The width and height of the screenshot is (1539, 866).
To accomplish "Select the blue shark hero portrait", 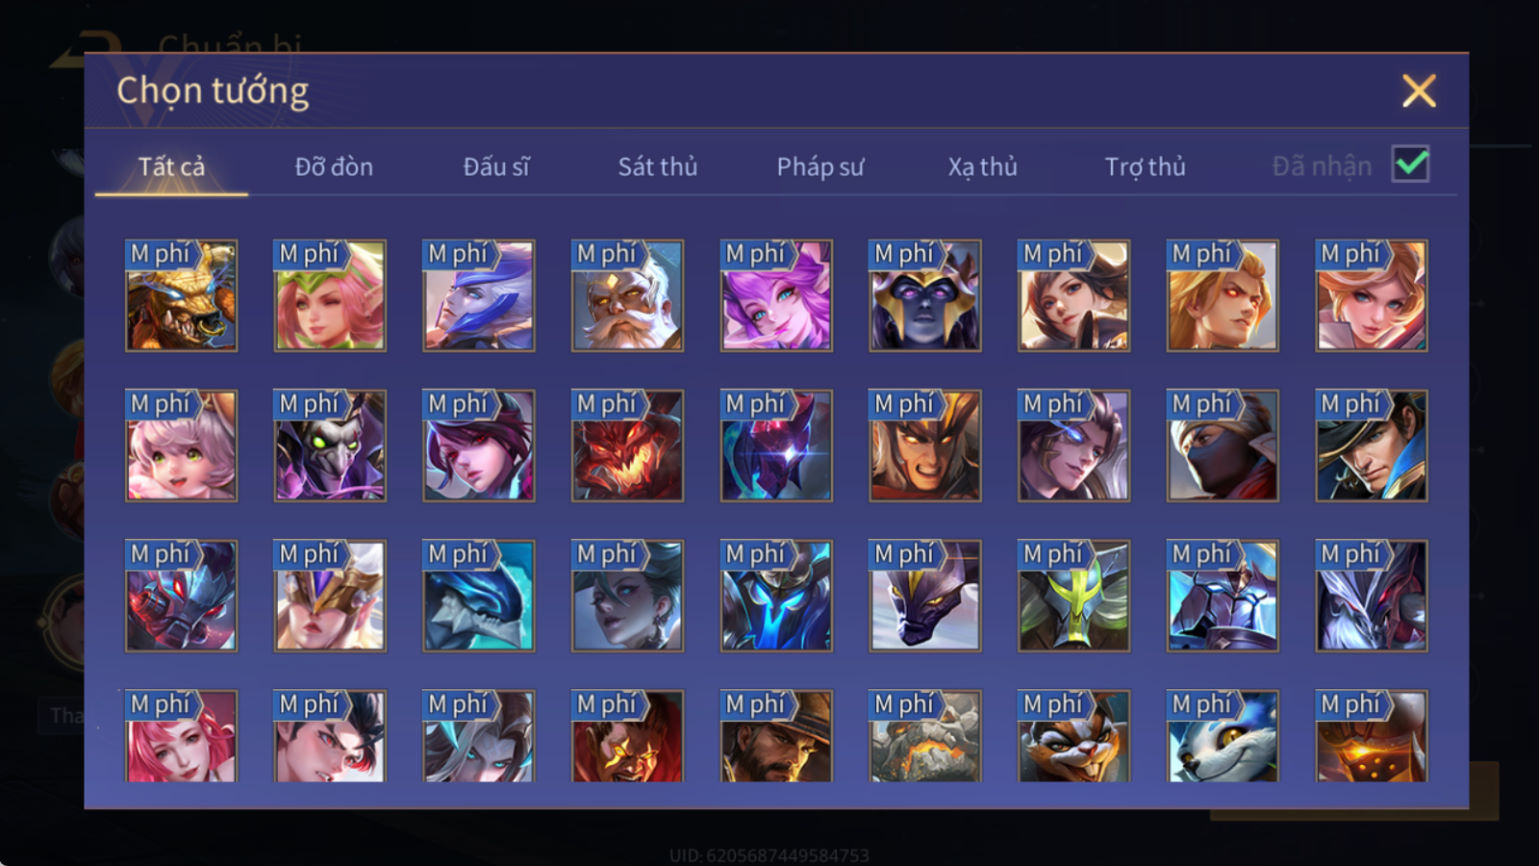I will click(x=478, y=595).
